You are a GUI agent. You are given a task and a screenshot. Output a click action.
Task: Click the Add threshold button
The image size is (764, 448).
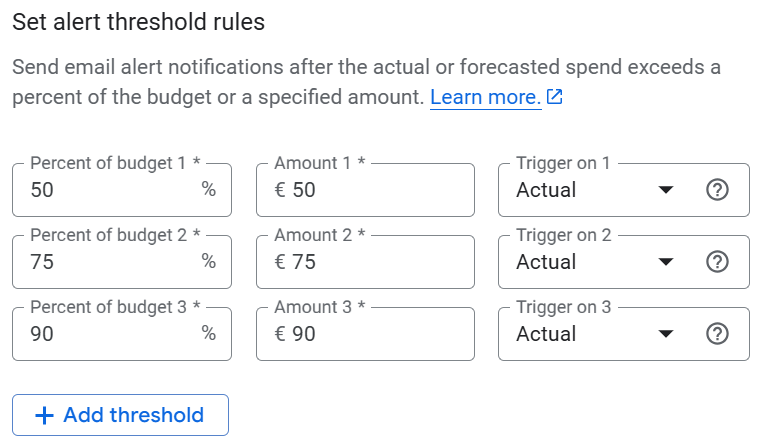tap(120, 415)
